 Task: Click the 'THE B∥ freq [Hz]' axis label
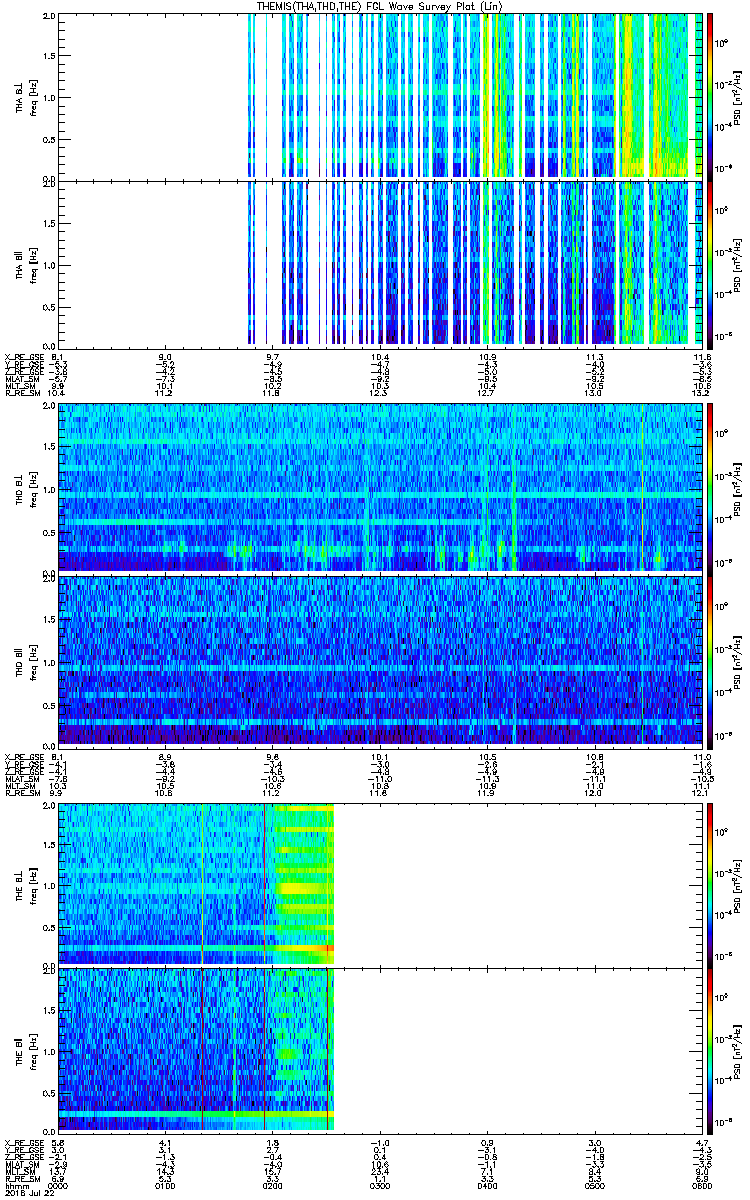(26, 1050)
